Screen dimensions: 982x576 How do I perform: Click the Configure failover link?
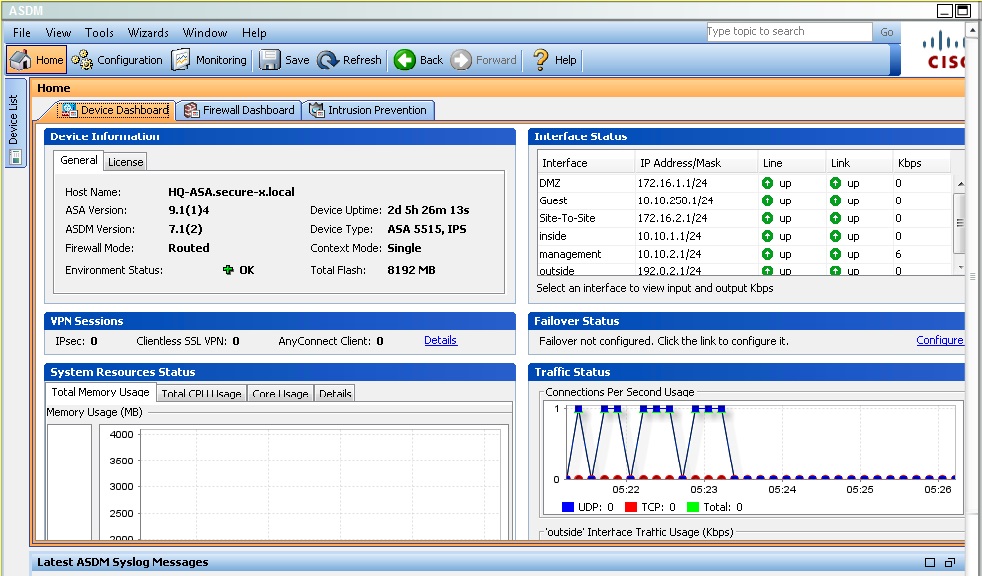point(939,341)
